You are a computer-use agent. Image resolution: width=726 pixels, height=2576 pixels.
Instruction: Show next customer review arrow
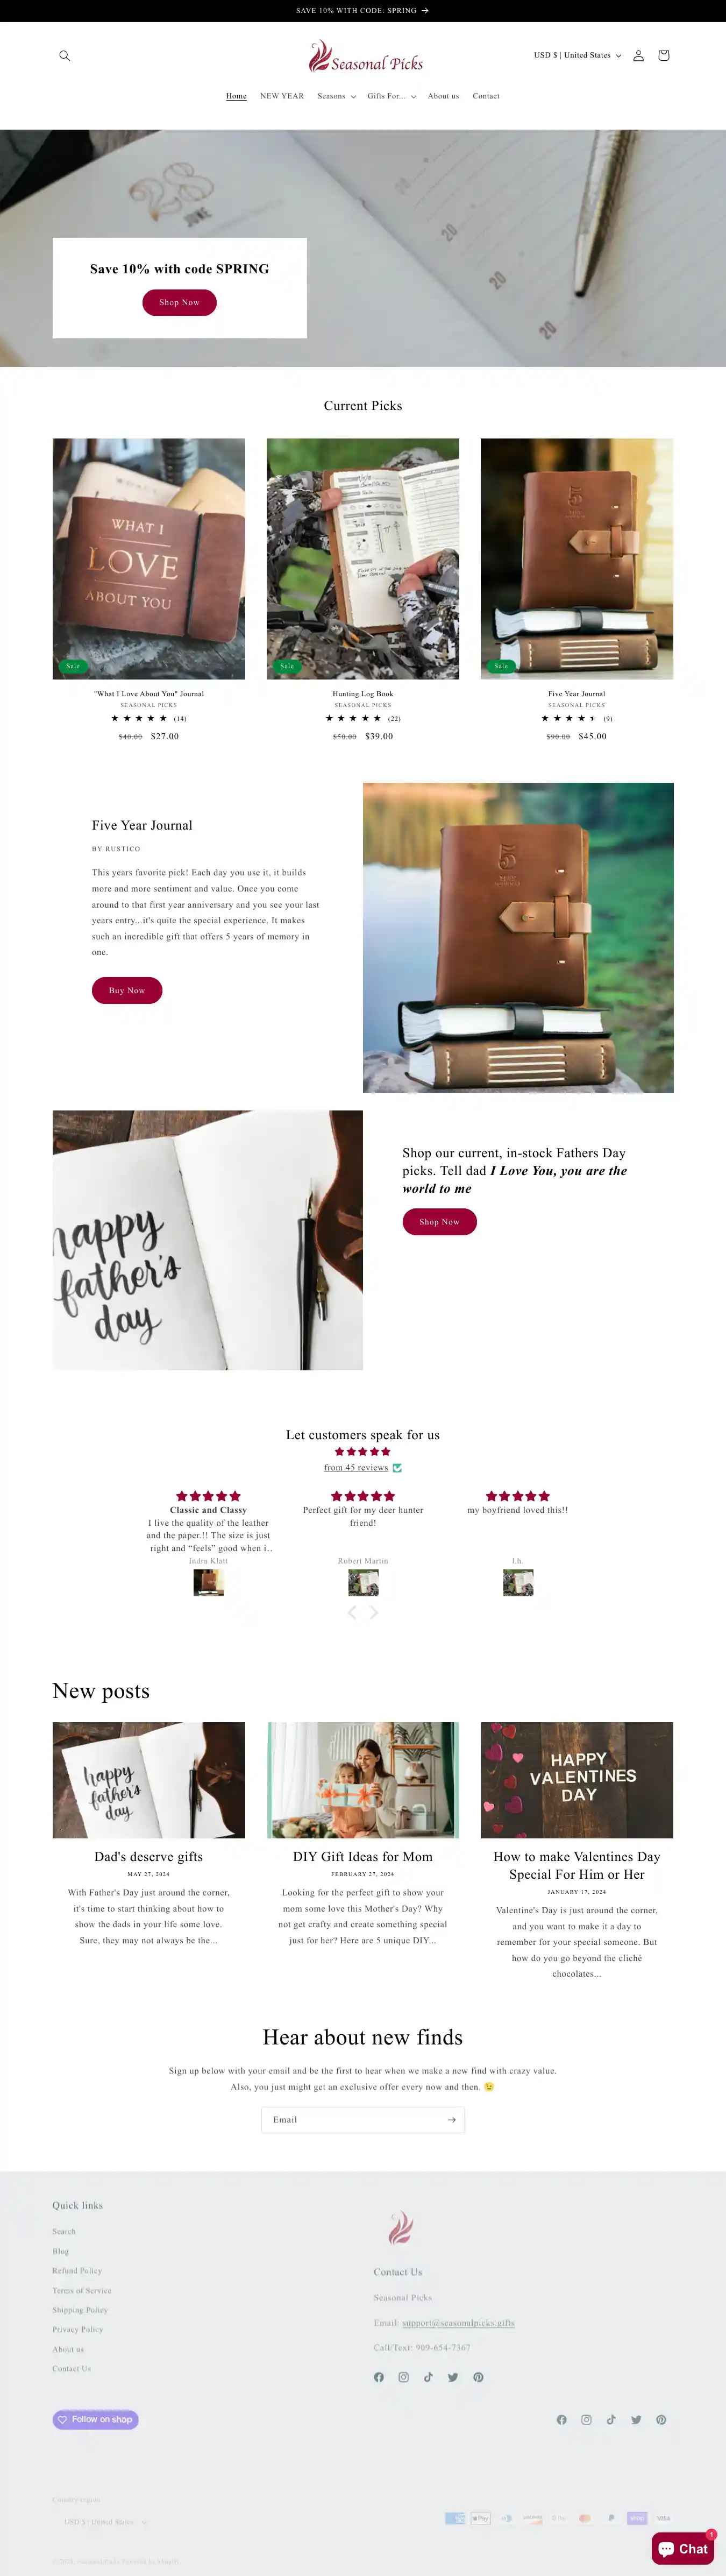click(374, 1612)
